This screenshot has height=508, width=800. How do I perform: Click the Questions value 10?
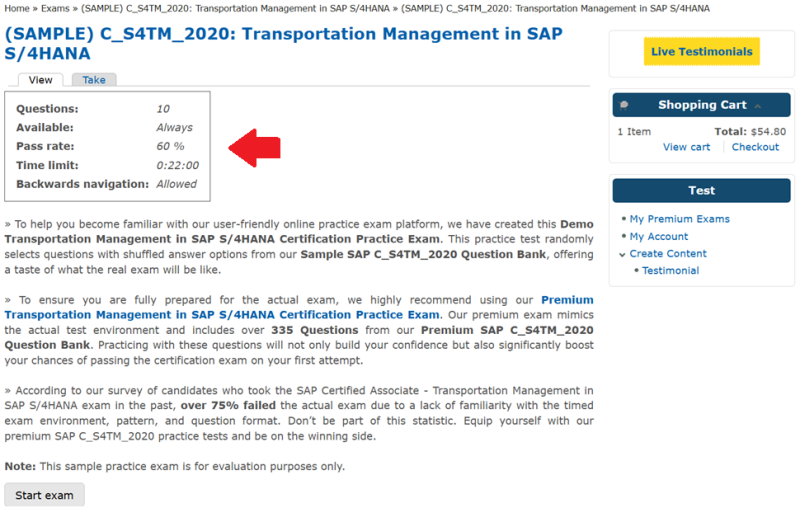point(163,109)
